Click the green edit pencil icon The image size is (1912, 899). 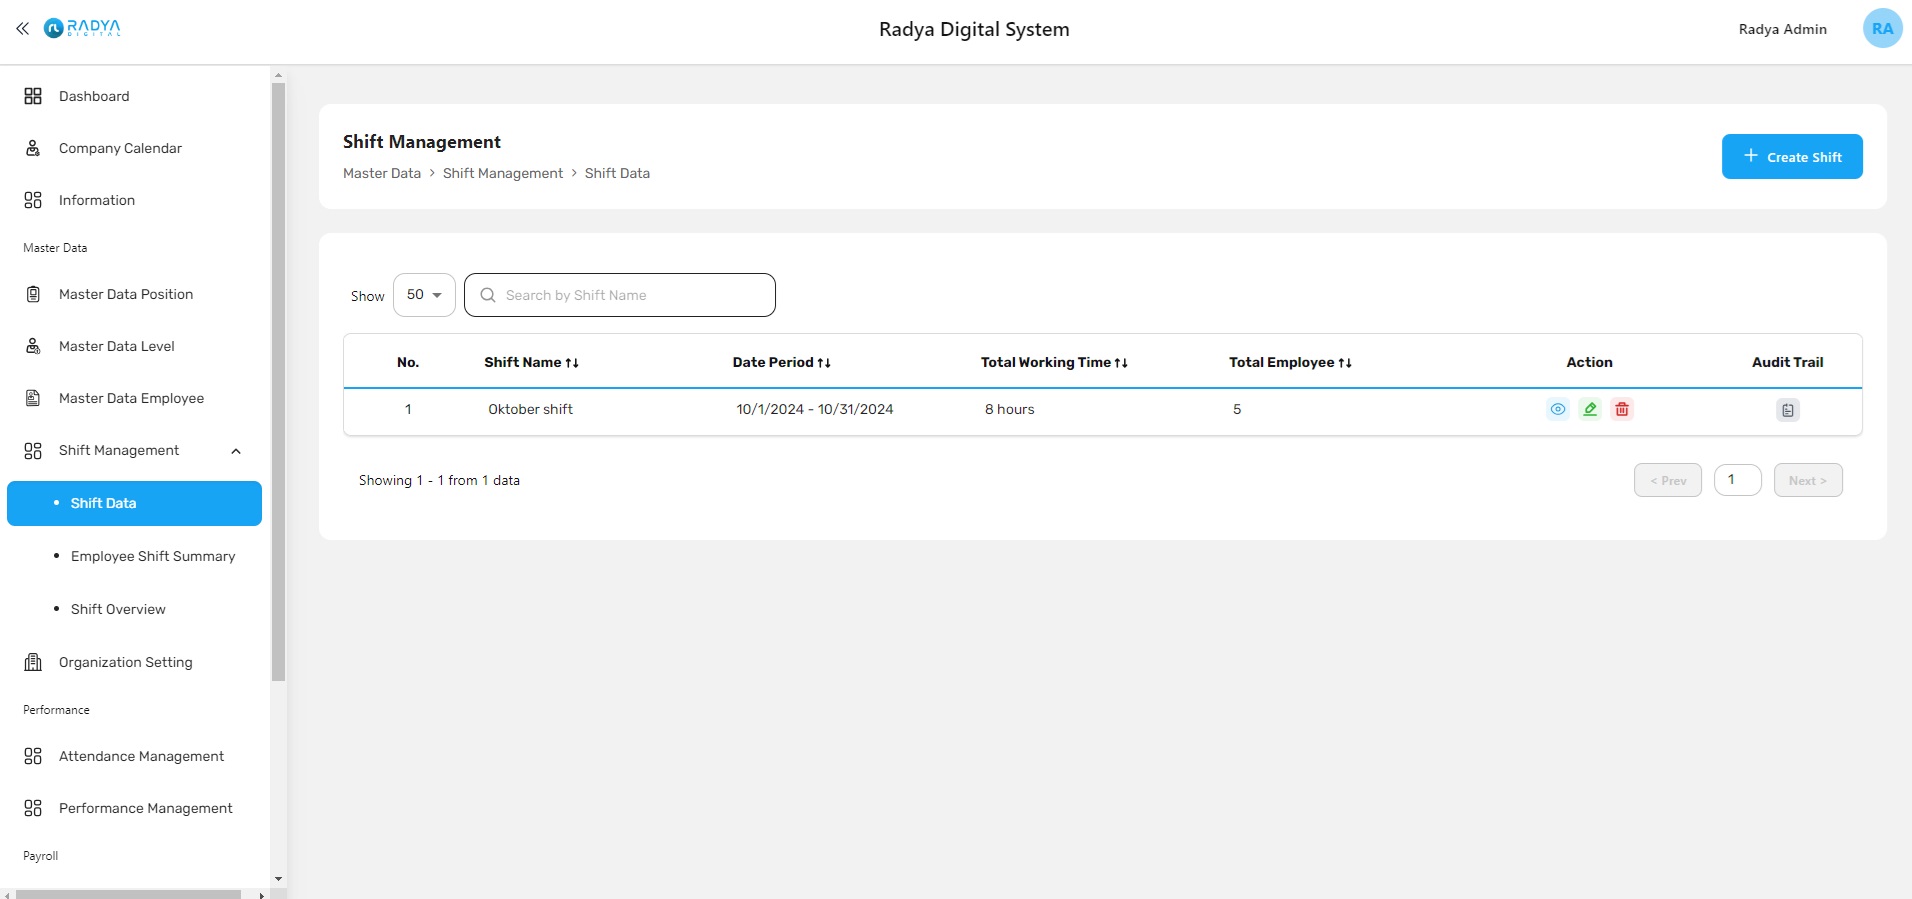[1590, 409]
